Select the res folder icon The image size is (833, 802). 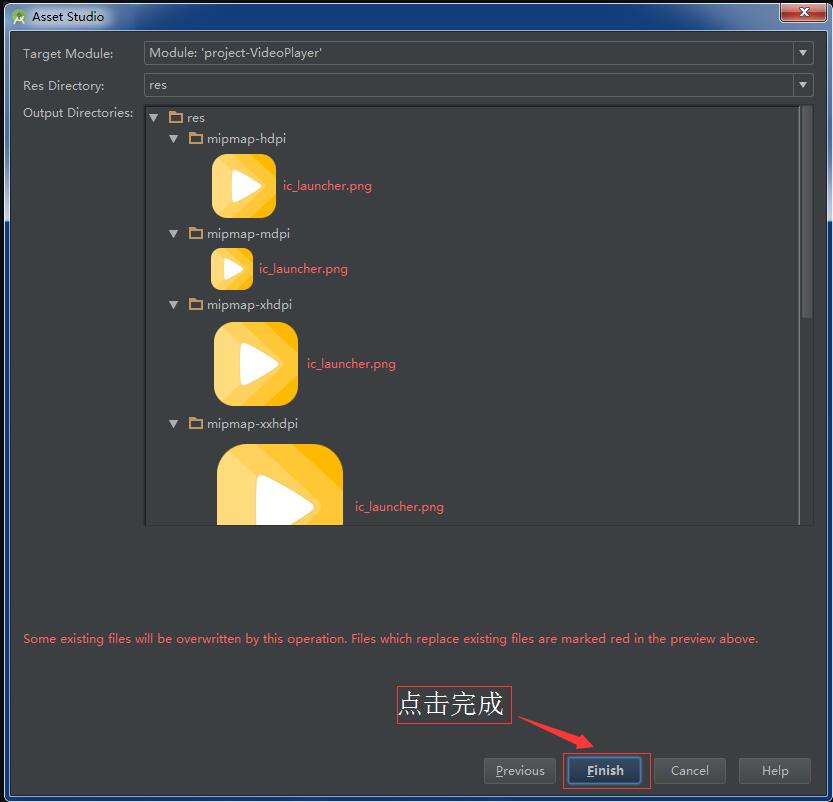pos(176,117)
